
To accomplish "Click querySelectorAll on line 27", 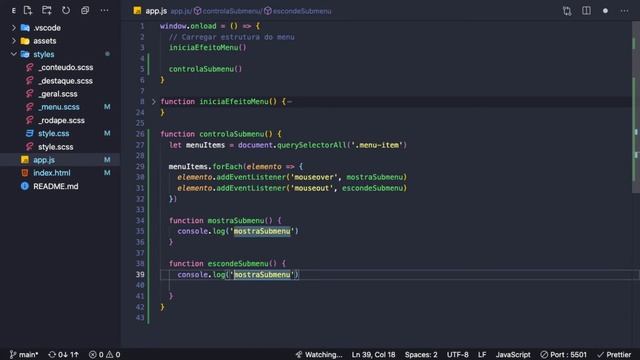I will [311, 145].
